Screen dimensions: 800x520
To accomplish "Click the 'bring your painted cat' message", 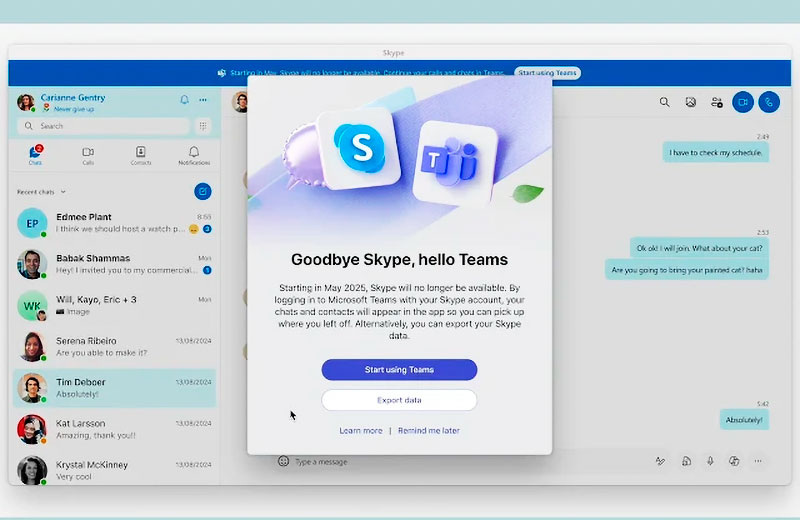I will (x=687, y=269).
